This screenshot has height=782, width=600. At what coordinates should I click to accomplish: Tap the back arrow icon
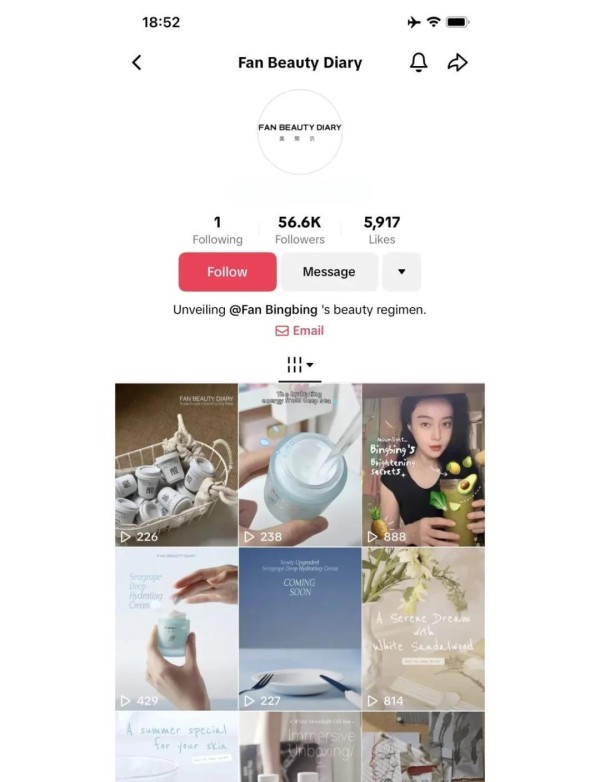(x=137, y=62)
